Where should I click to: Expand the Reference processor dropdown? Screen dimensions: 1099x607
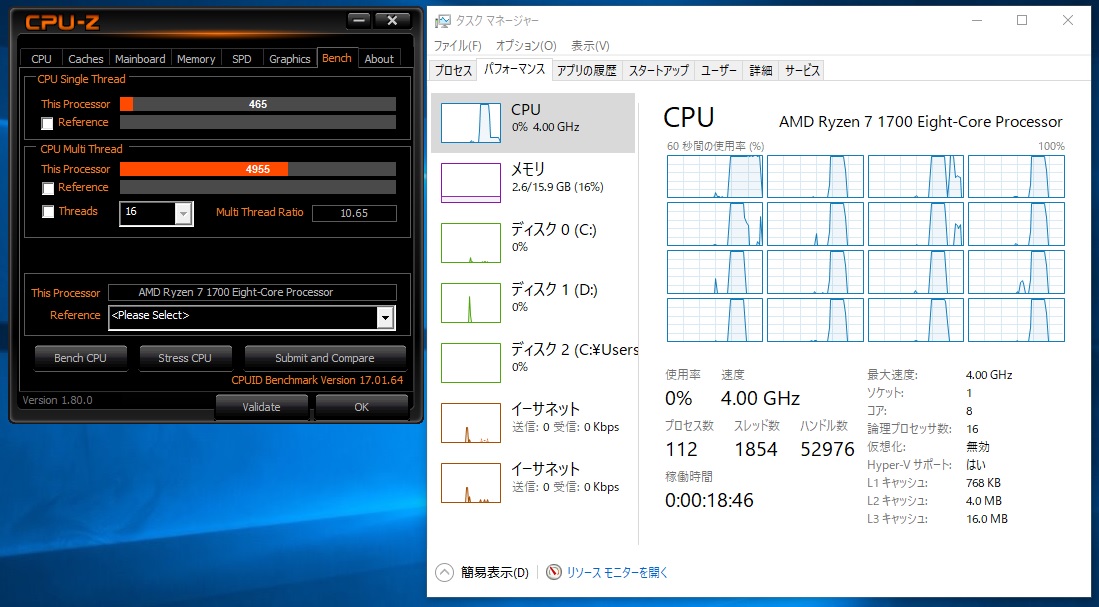pos(385,316)
